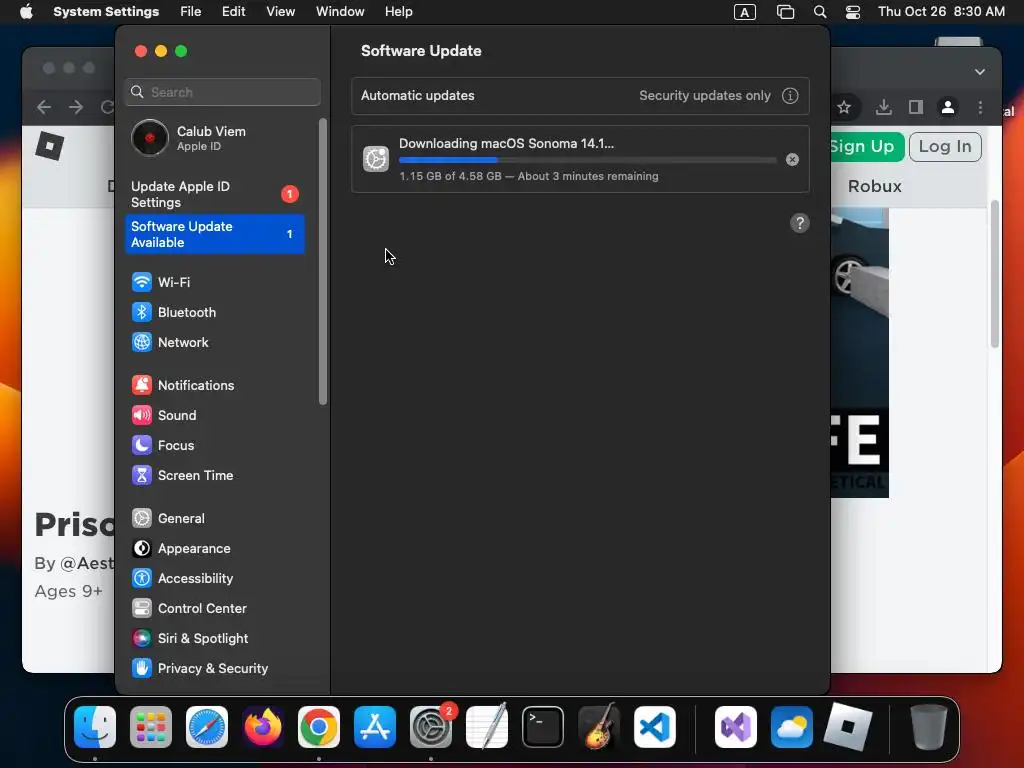This screenshot has height=768, width=1024.
Task: Click System Settings icon in the Dock
Action: (431, 727)
